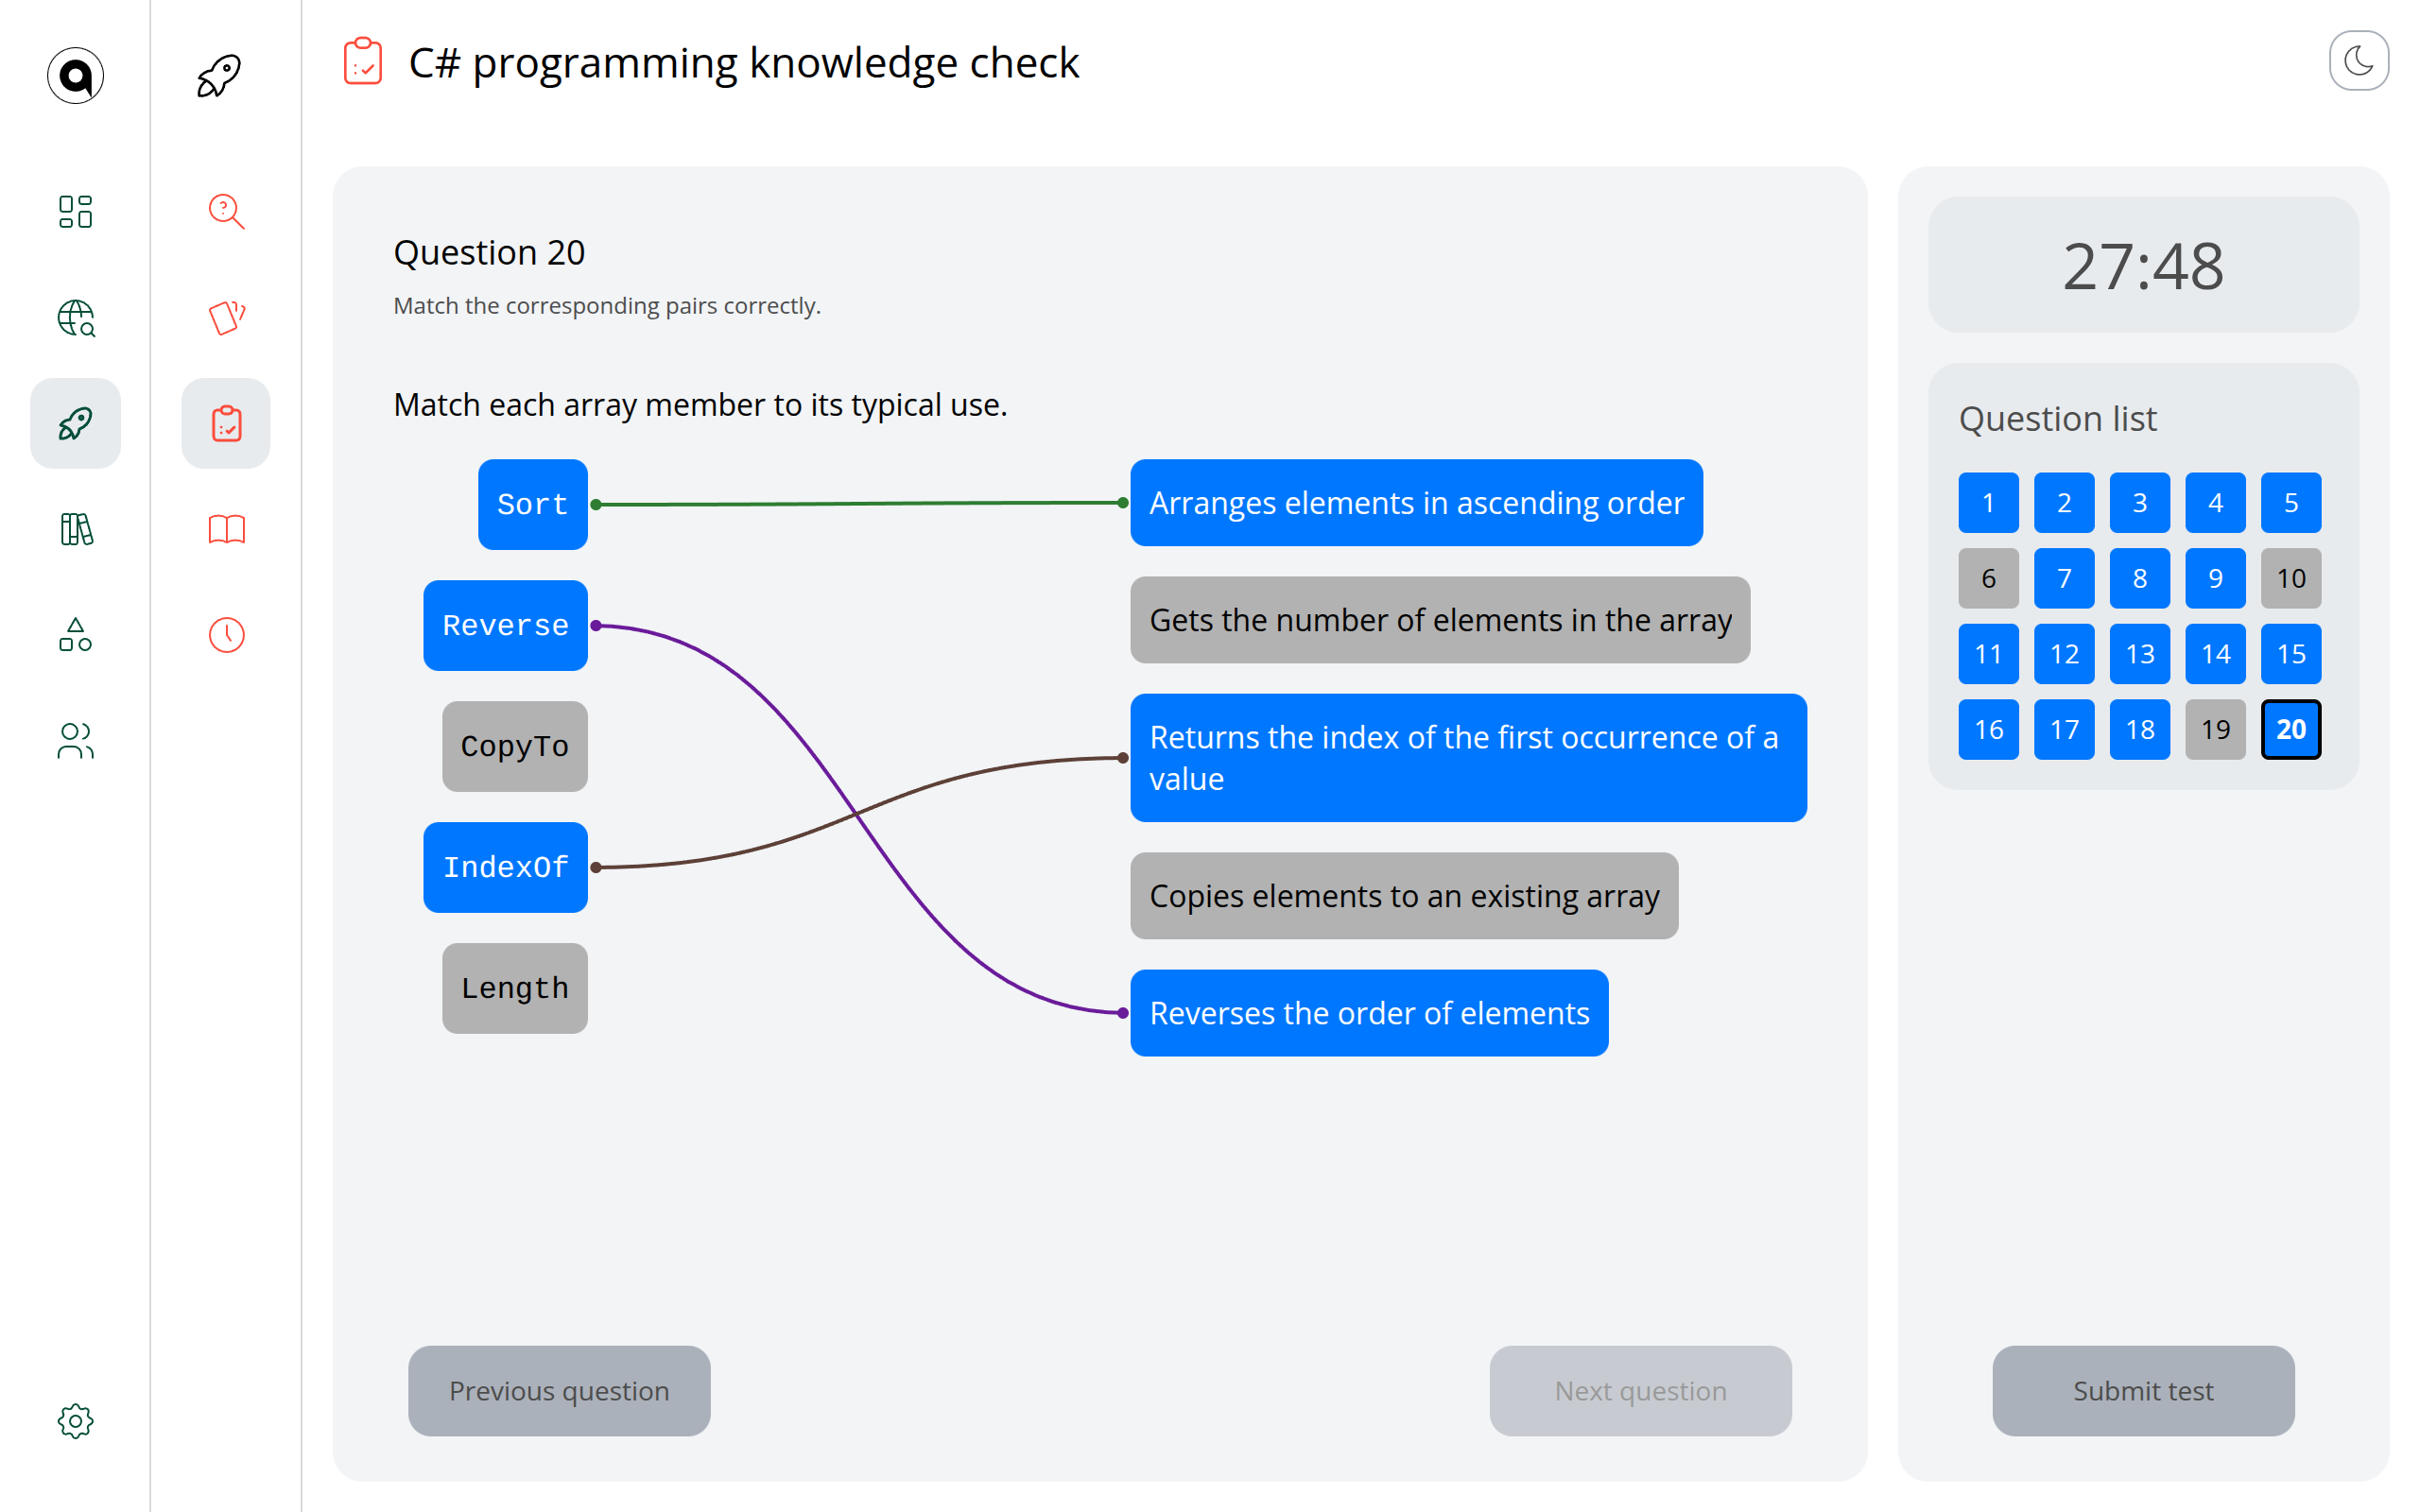Open the shapes icon in sidebar

point(75,635)
